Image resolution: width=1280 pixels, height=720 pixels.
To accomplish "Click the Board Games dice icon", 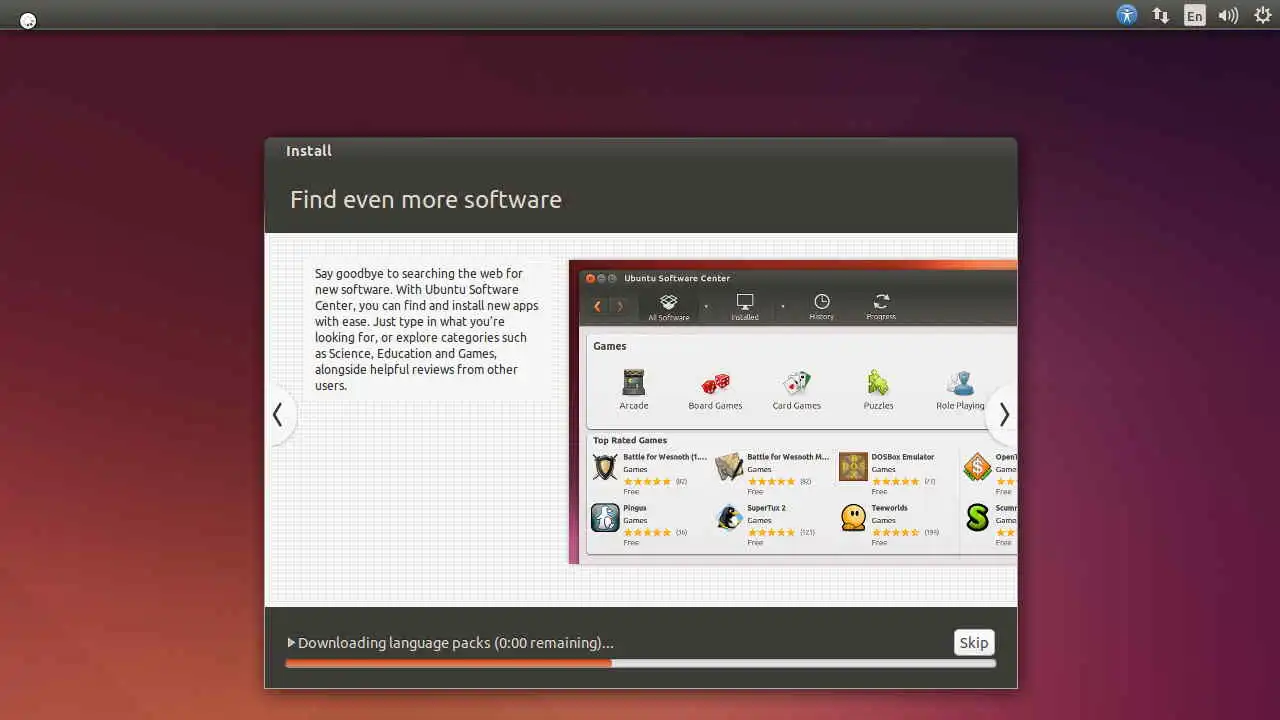I will click(x=715, y=383).
